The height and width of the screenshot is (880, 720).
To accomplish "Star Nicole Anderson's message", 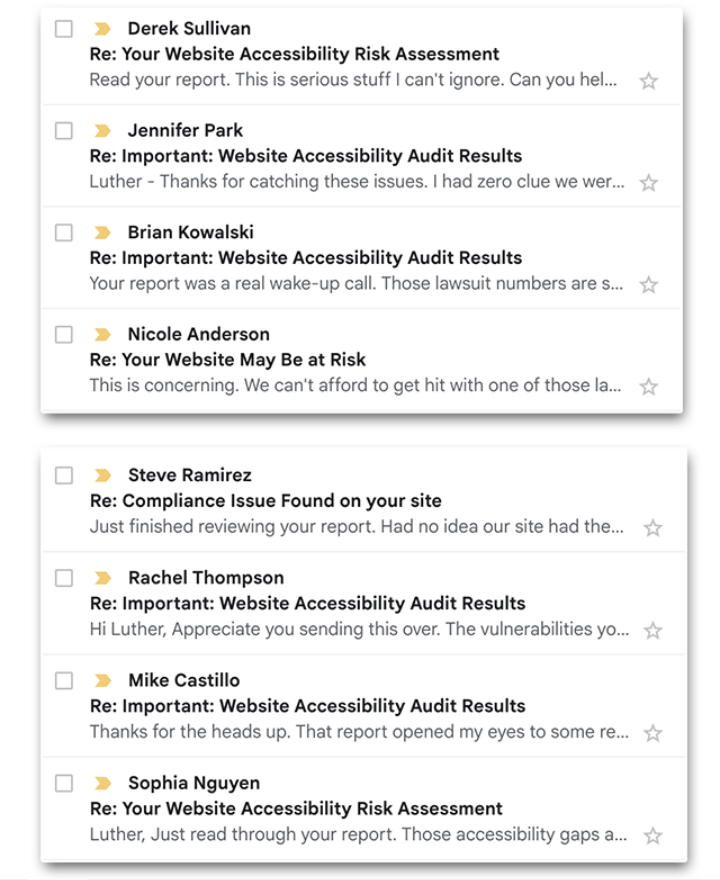I will tap(648, 386).
